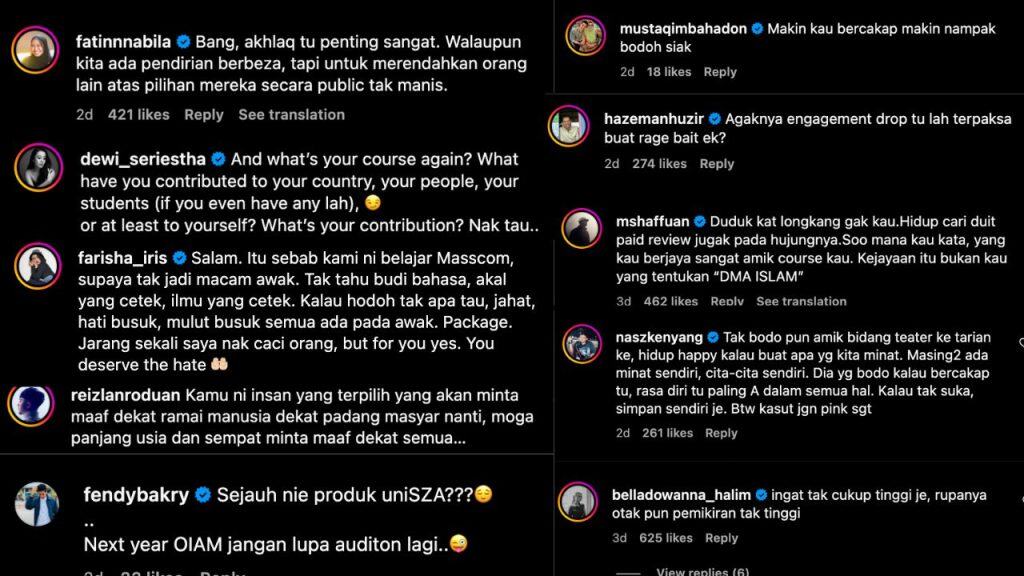See translation of mshaffuan's comment
Viewport: 1024px width, 576px height.
[x=801, y=302]
